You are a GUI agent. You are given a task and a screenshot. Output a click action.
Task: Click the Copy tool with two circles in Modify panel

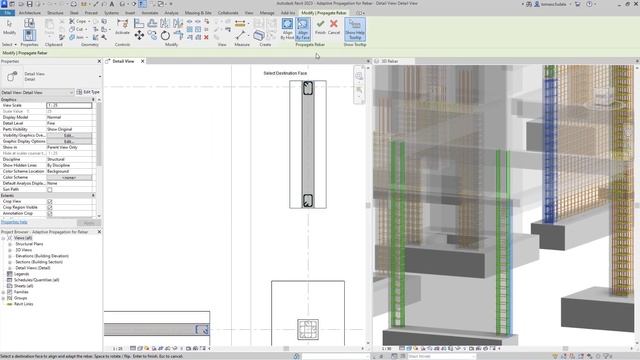coord(152,36)
